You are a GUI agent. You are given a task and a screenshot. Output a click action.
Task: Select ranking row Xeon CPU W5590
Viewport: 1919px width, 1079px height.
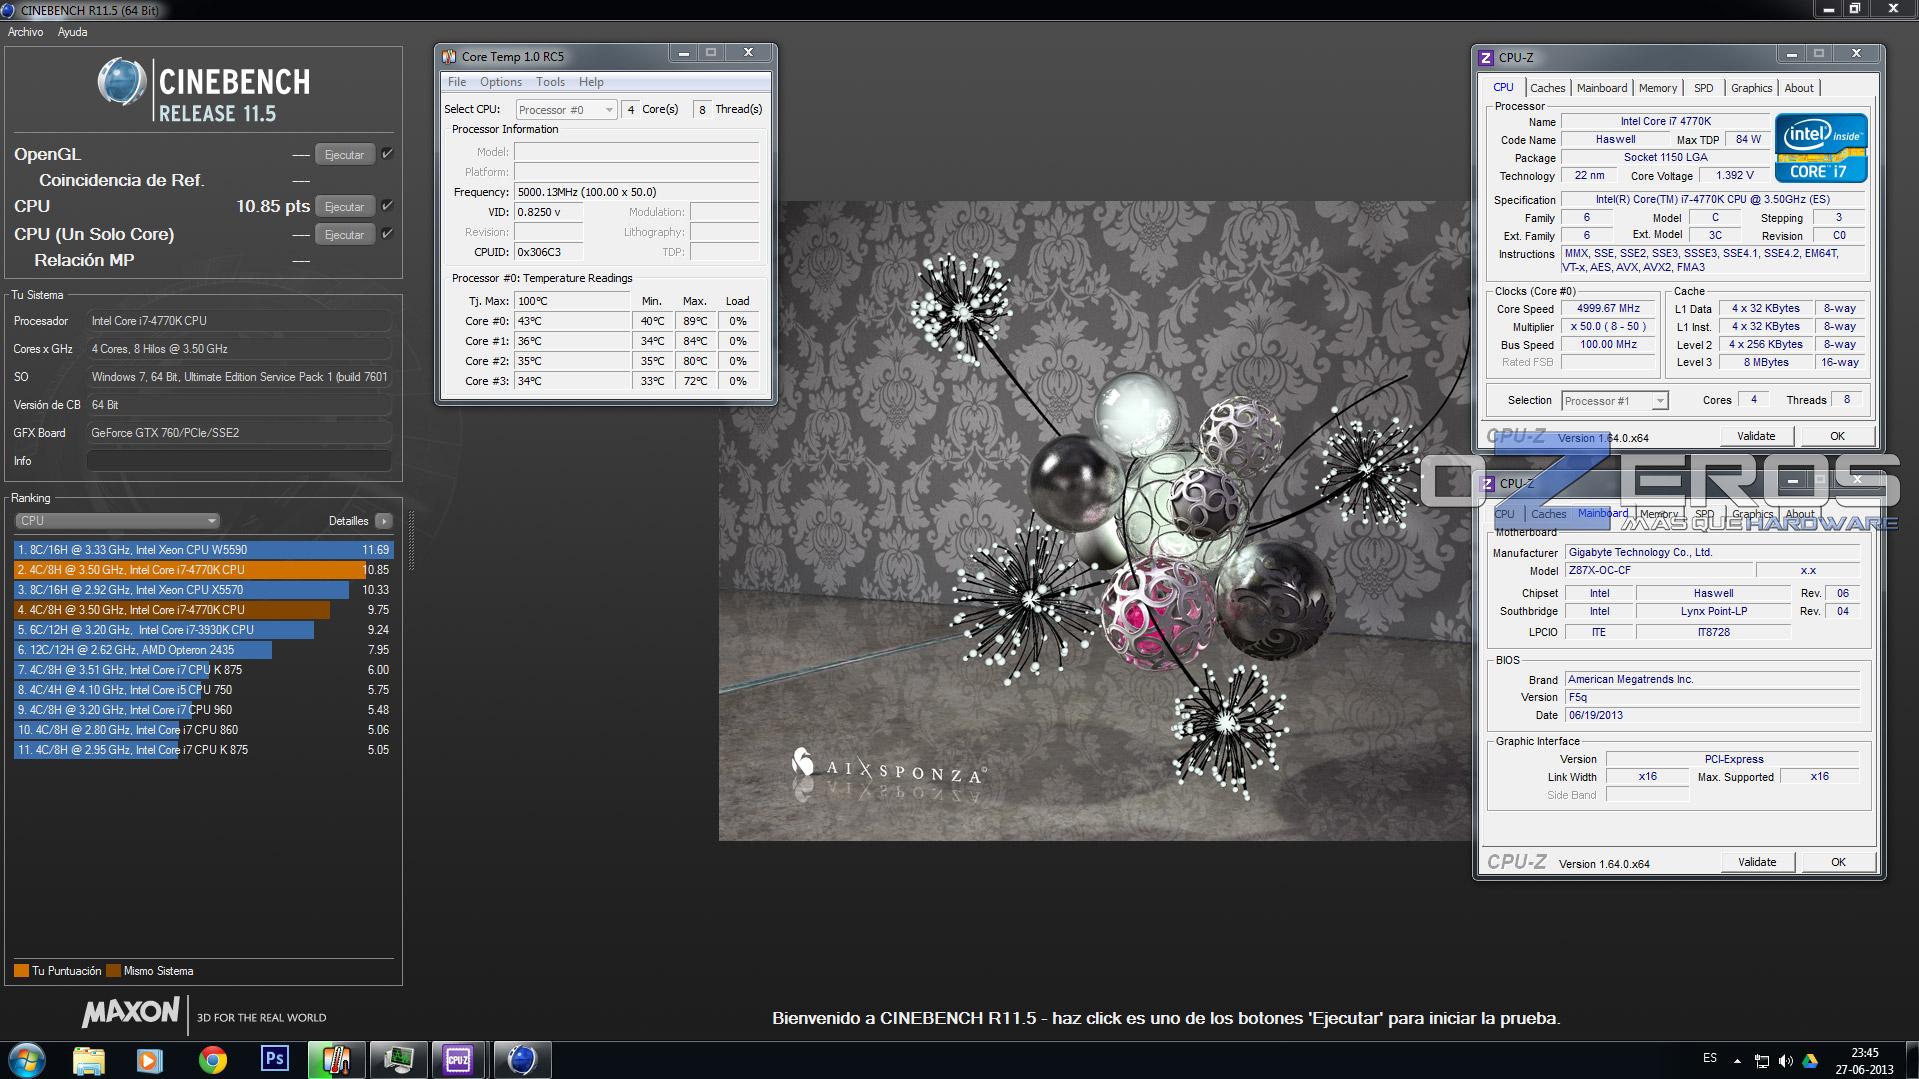tap(202, 550)
